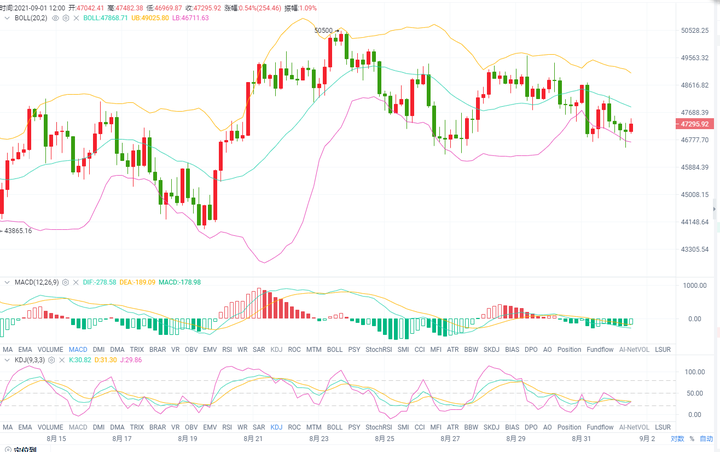Image resolution: width=720 pixels, height=452 pixels.
Task: Select BOLL tab in bottom indicator row
Action: click(x=335, y=427)
